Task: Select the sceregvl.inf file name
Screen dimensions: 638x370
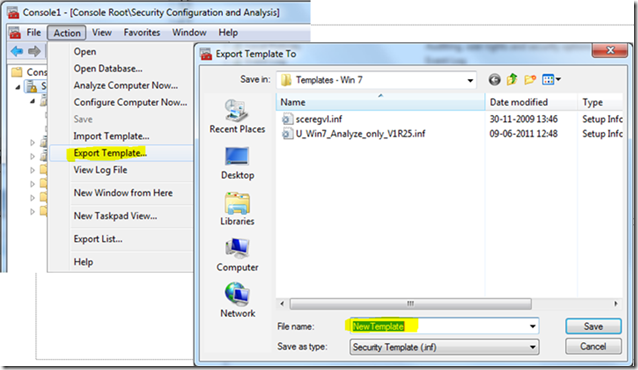Action: tap(319, 119)
